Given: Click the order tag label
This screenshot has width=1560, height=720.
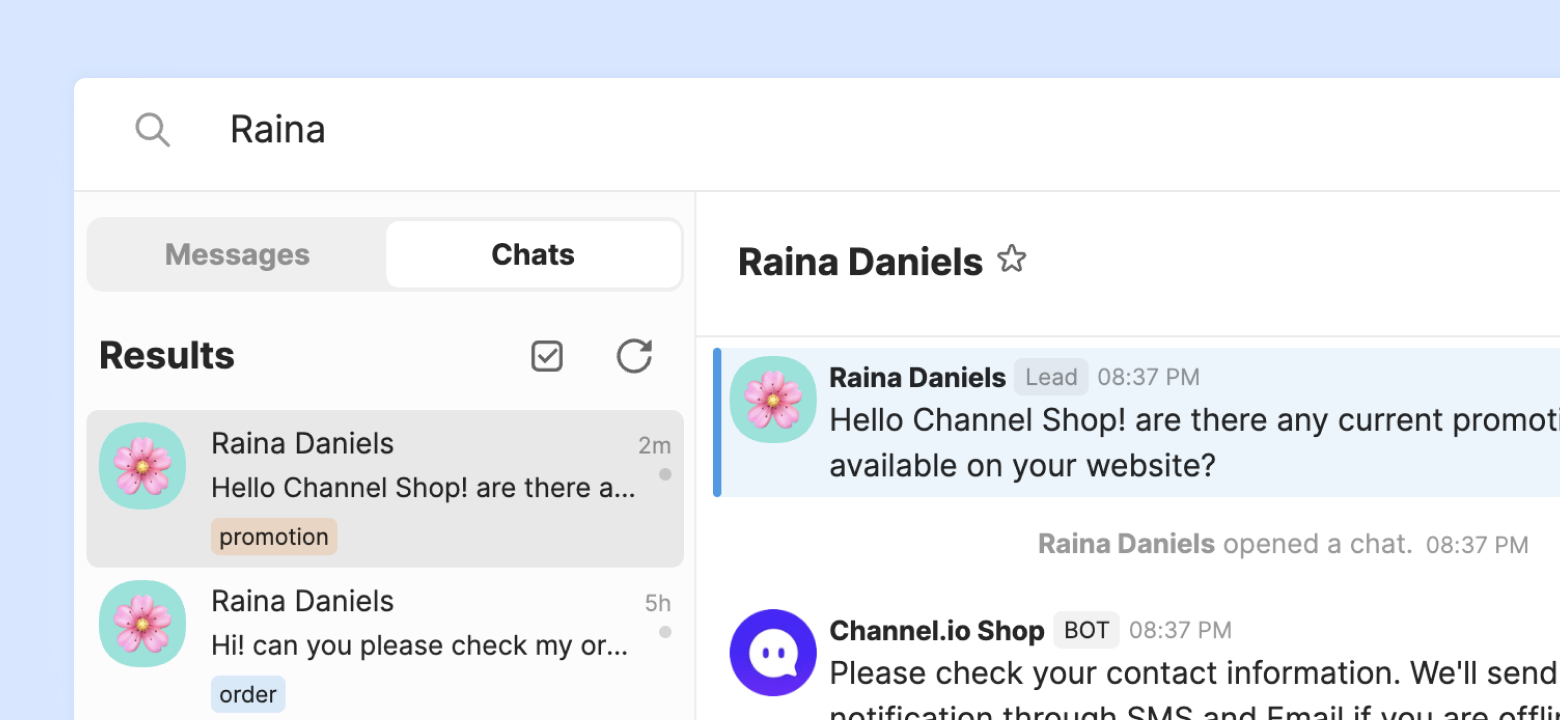Looking at the screenshot, I should pos(248,694).
